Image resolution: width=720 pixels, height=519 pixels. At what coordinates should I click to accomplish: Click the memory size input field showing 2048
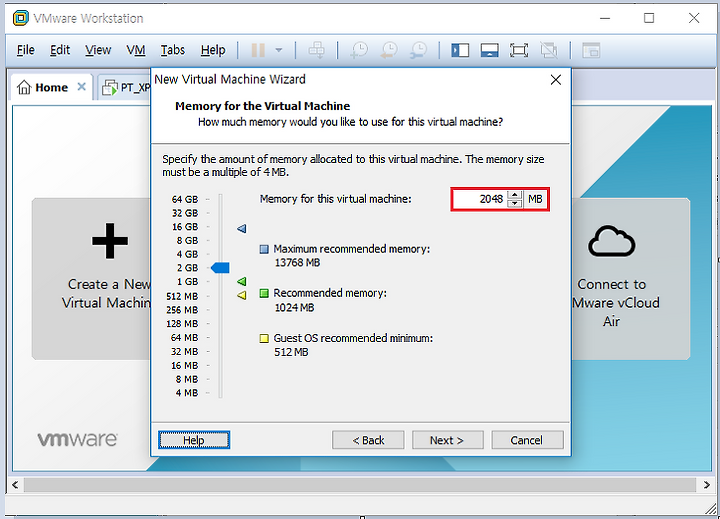(480, 199)
